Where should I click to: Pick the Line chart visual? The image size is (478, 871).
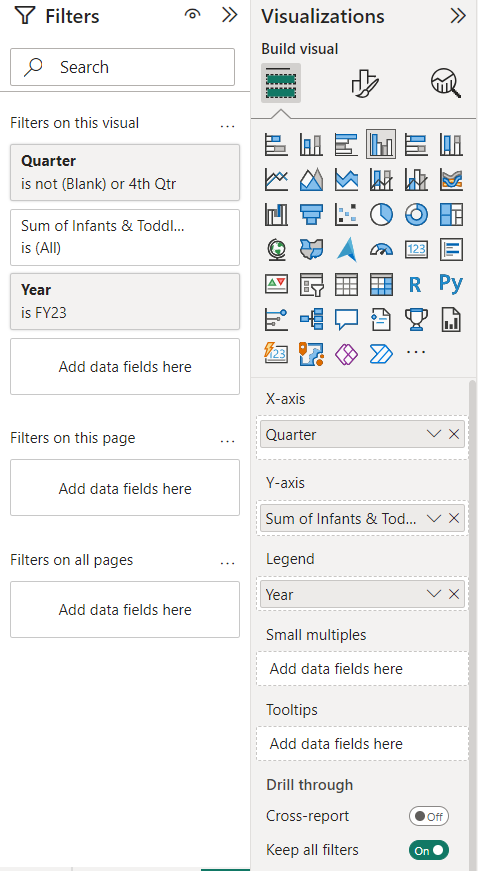tap(276, 179)
